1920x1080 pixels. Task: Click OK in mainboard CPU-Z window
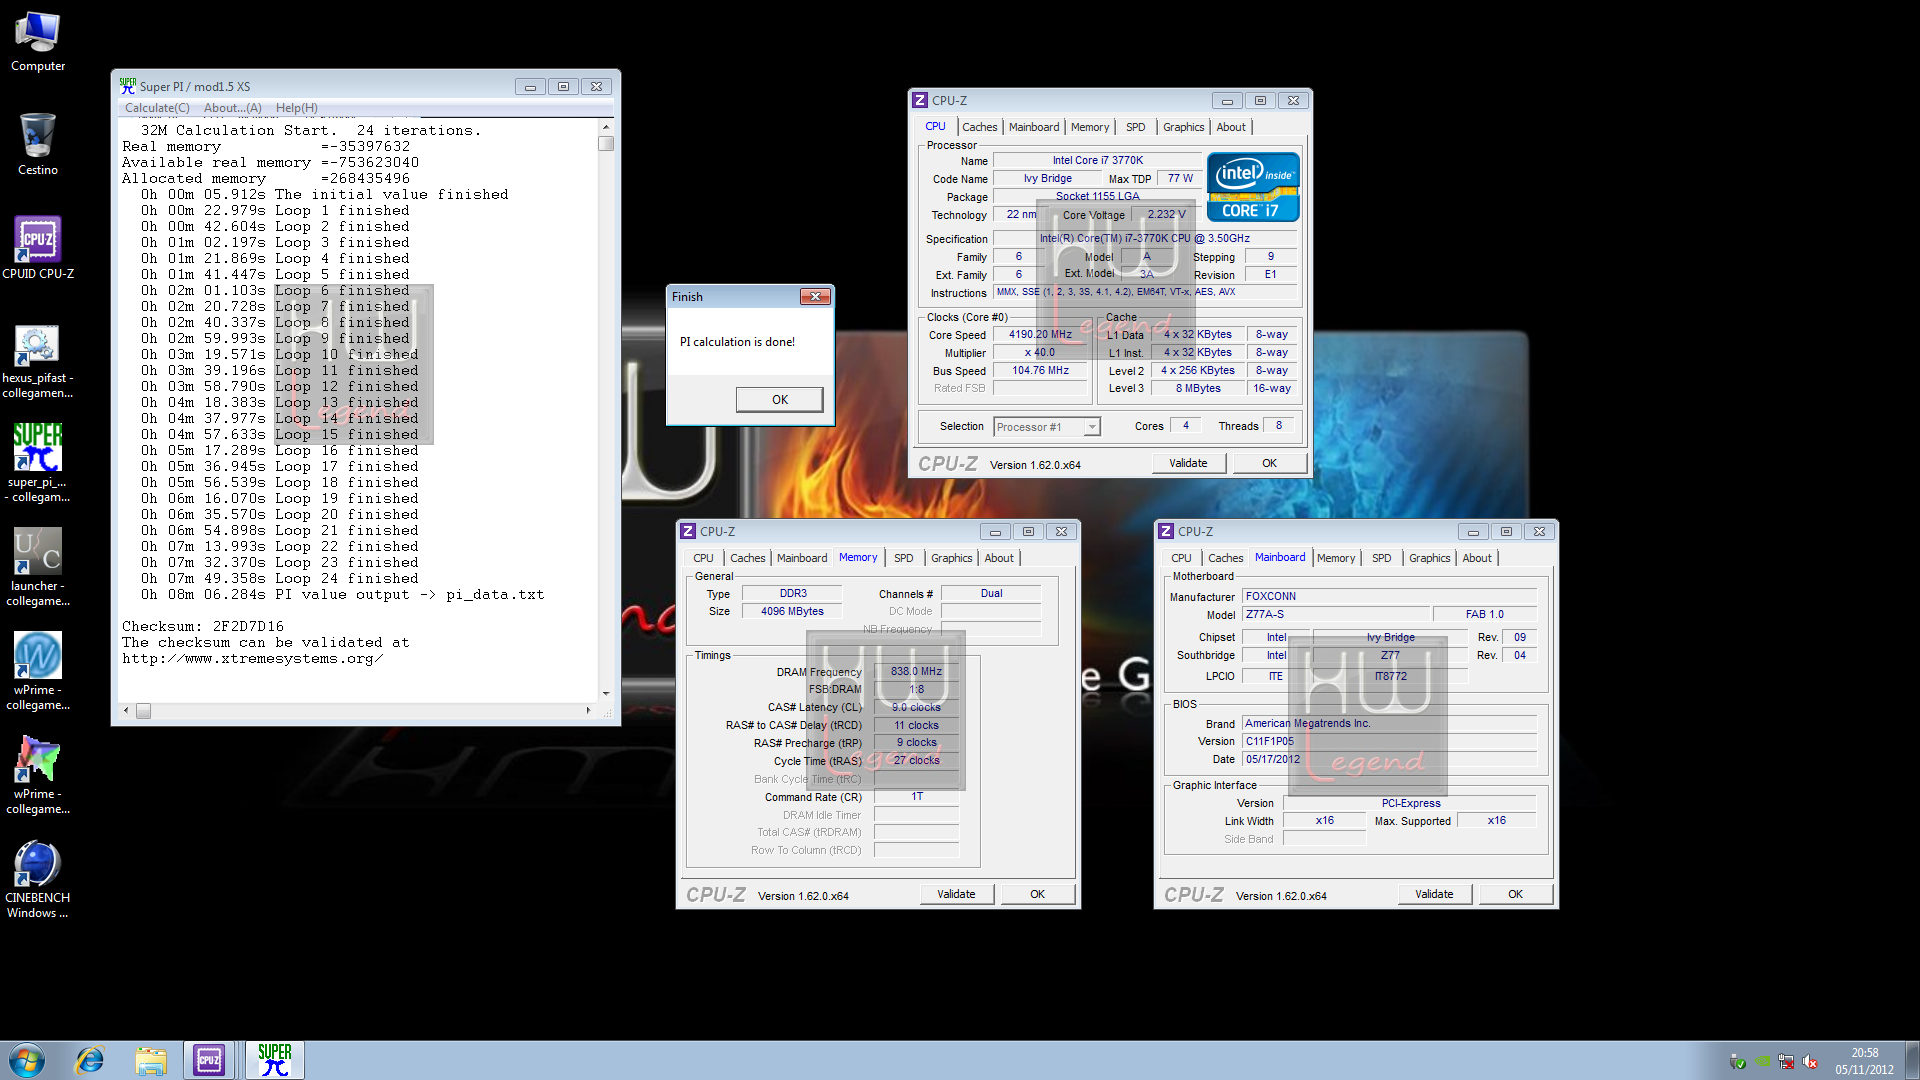pos(1515,894)
